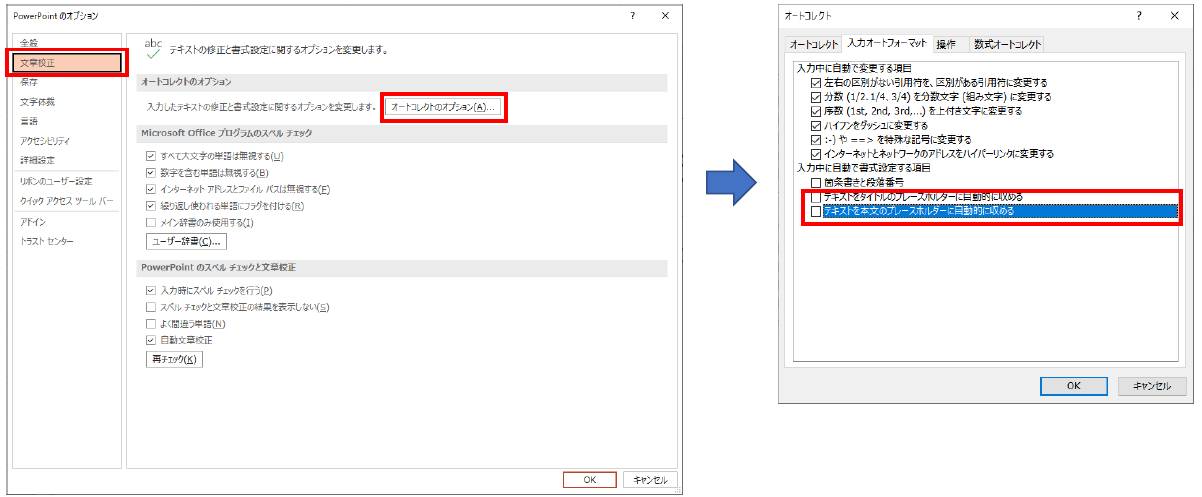Click the help question mark in PowerPoint options
This screenshot has width=1202, height=497.
click(632, 16)
